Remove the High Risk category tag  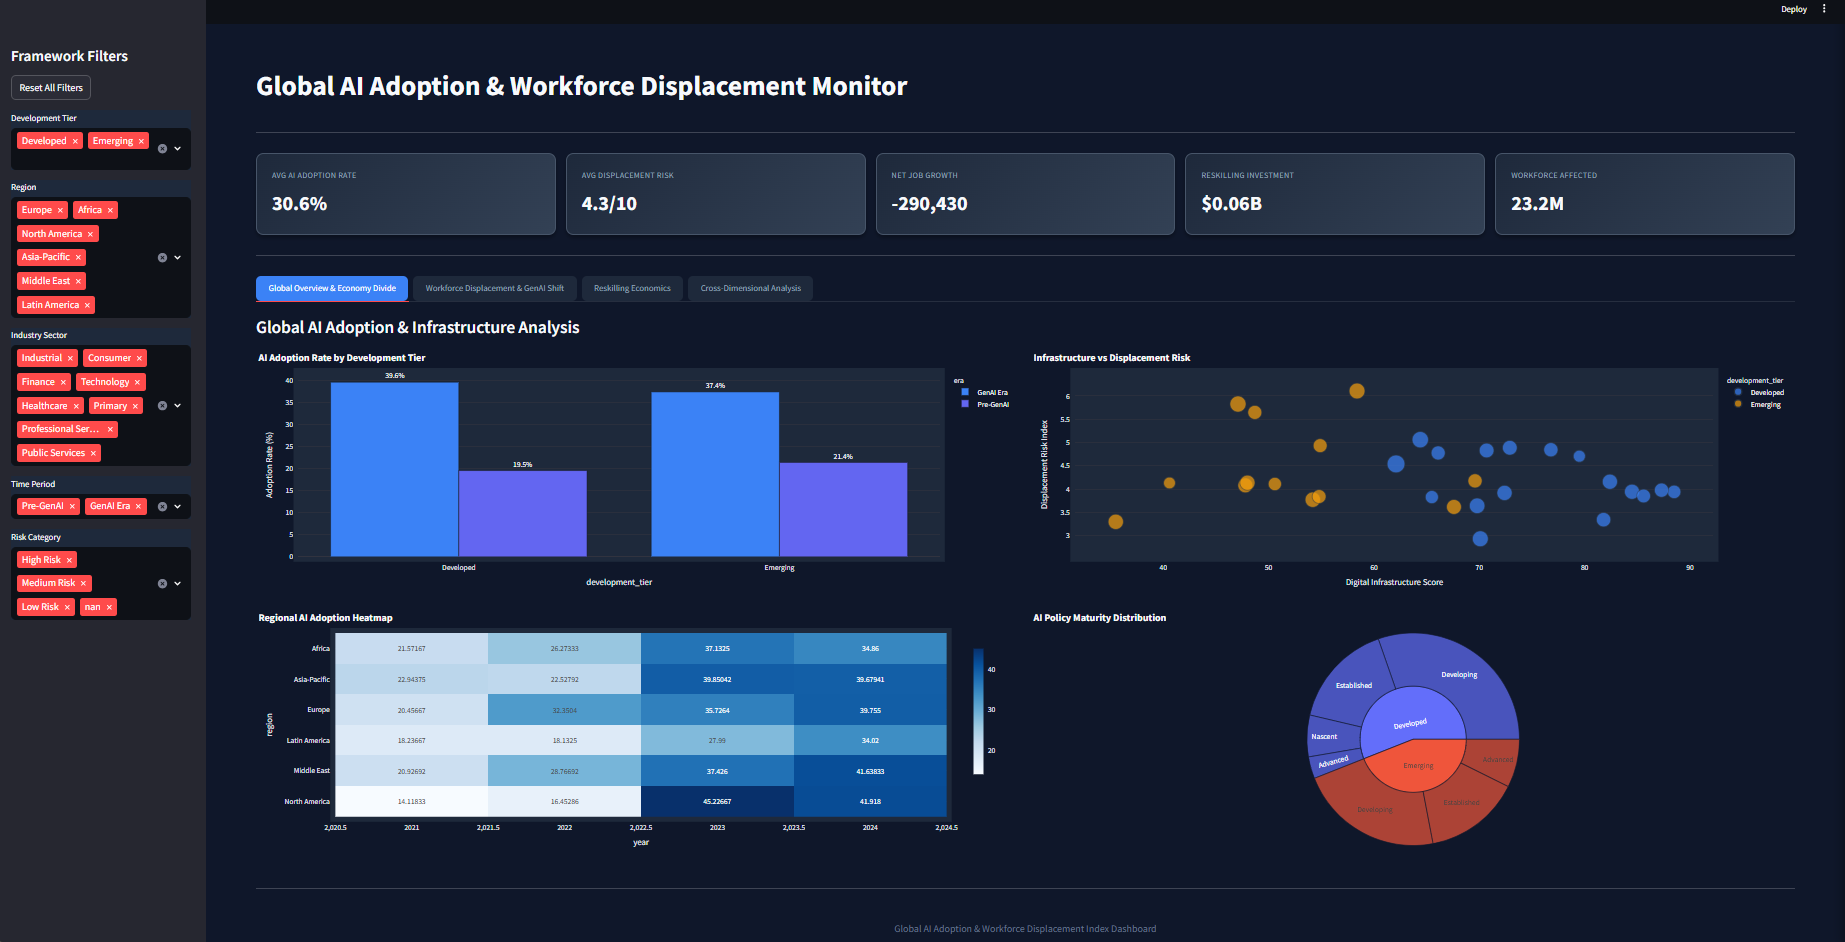69,560
